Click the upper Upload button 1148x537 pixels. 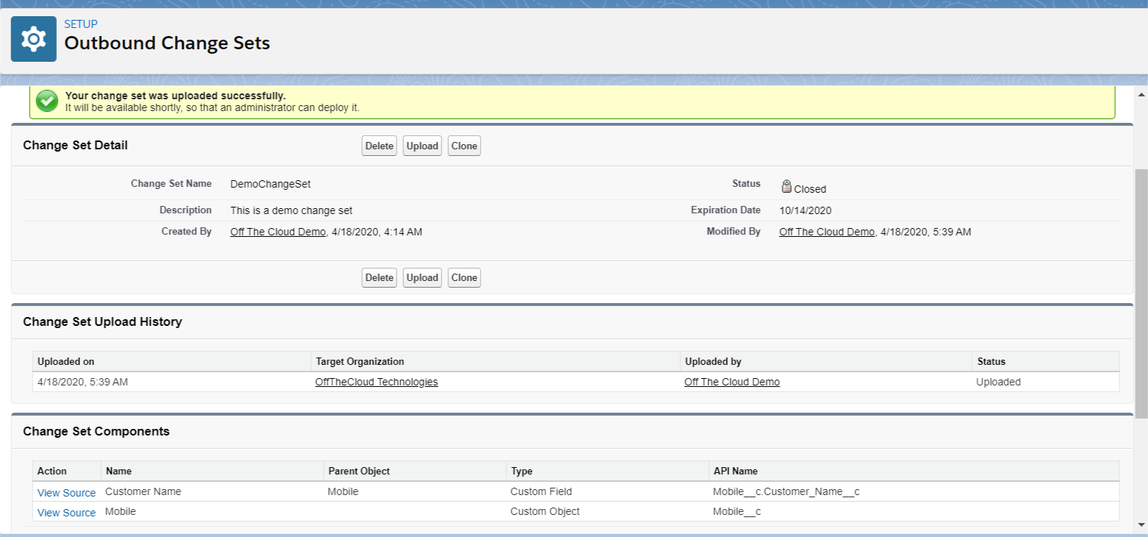pyautogui.click(x=422, y=146)
